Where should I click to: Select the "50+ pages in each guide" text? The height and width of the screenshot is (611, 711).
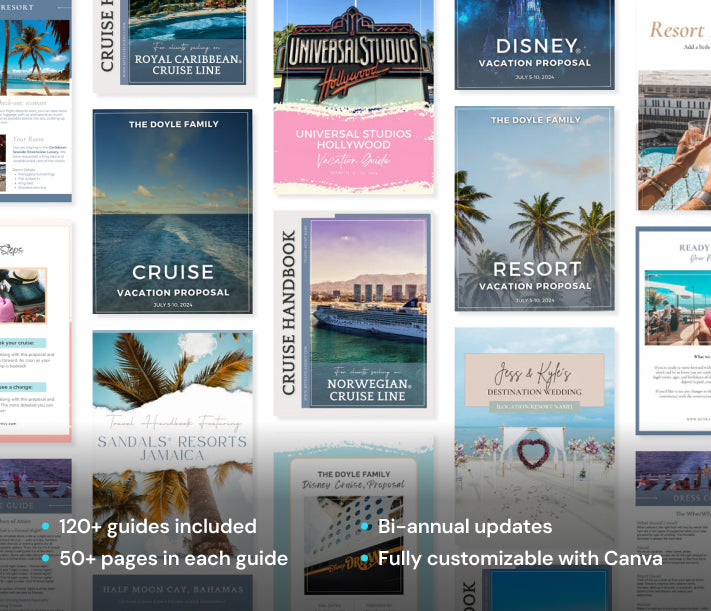pyautogui.click(x=173, y=558)
